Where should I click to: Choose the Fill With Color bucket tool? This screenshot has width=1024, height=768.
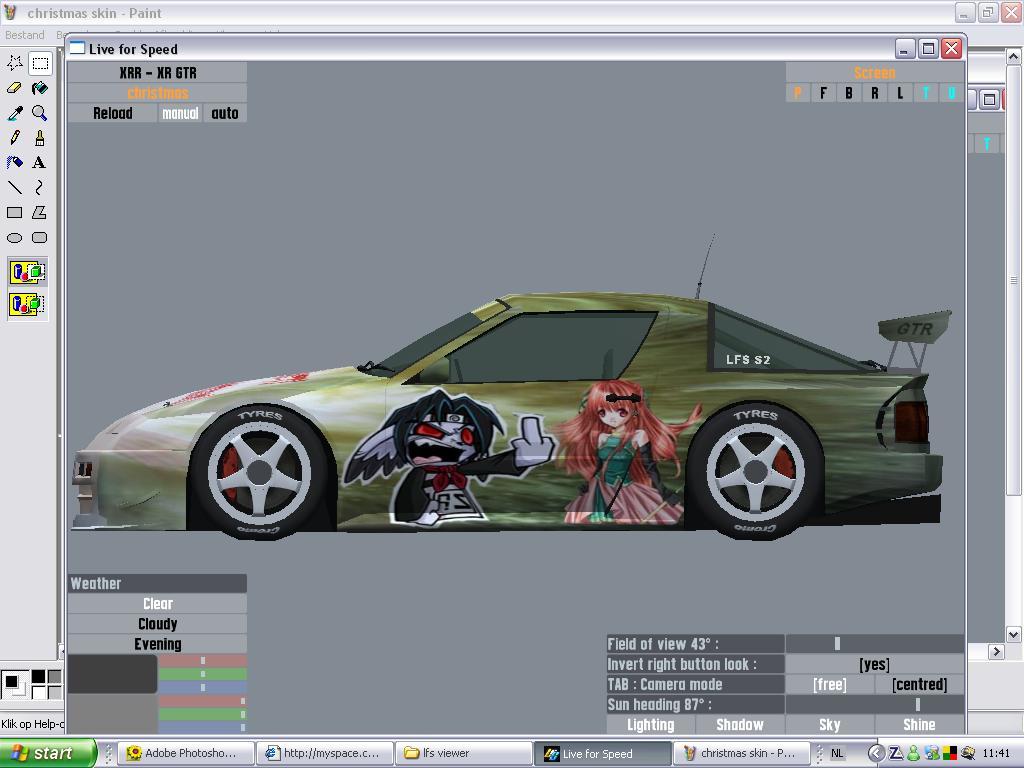pyautogui.click(x=40, y=88)
